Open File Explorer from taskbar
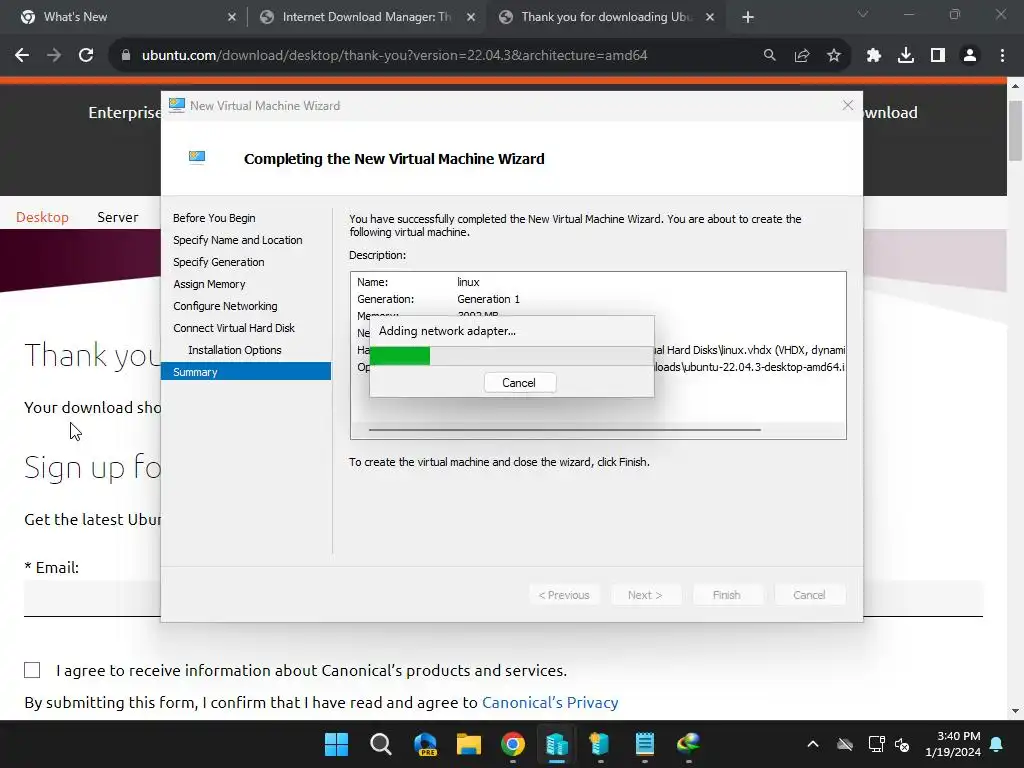 [469, 744]
